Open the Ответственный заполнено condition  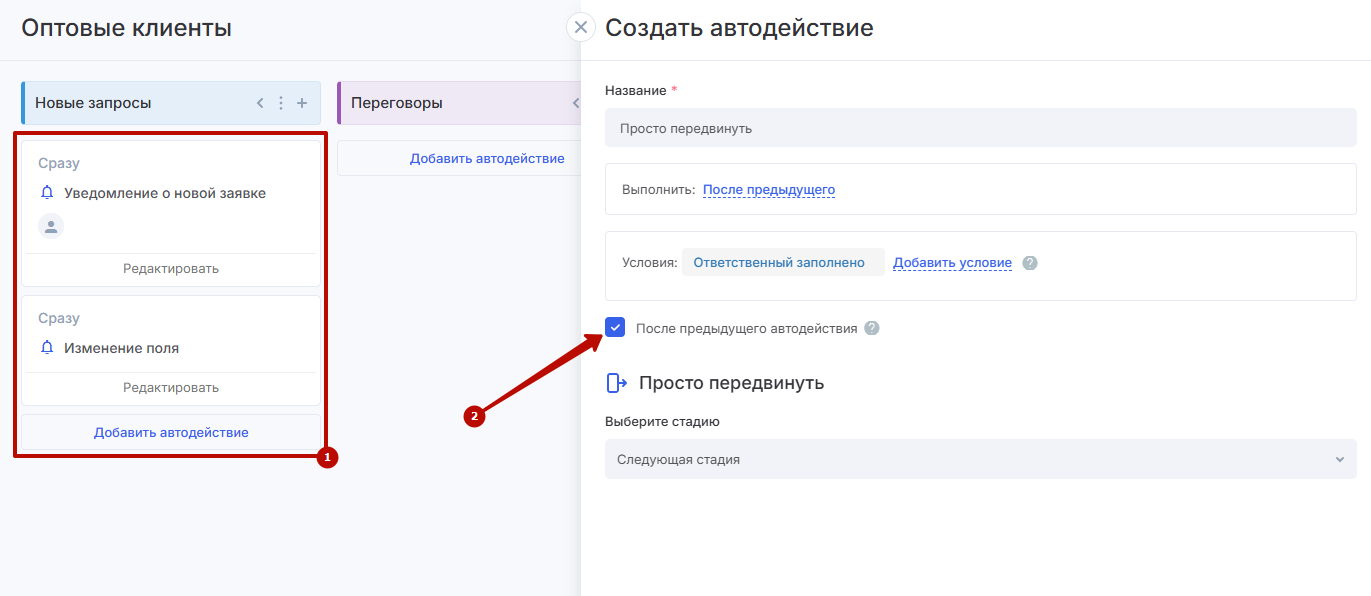(x=778, y=263)
